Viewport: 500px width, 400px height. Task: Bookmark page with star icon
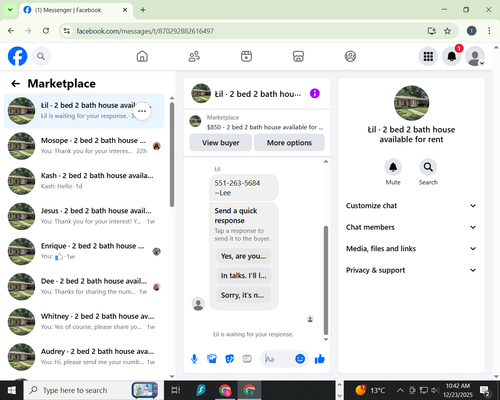click(447, 31)
